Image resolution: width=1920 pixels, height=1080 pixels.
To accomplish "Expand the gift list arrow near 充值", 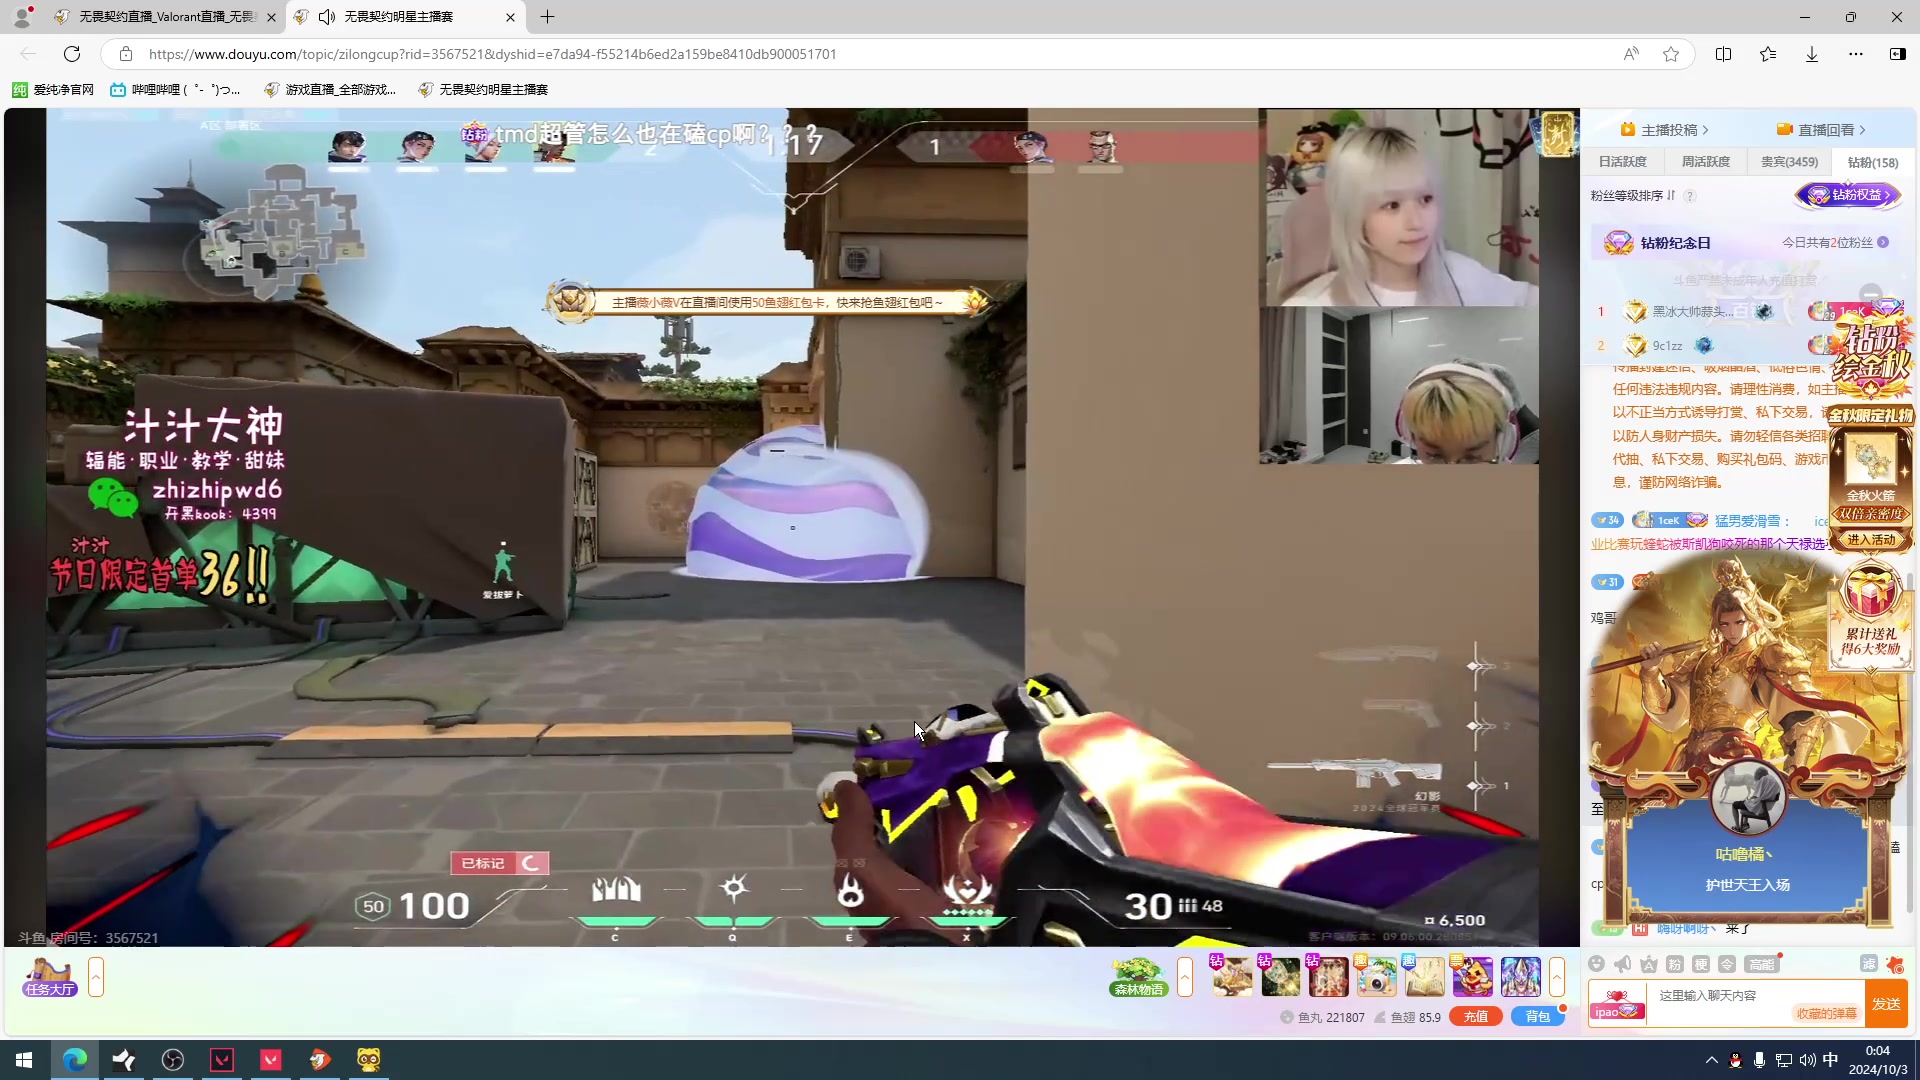I will 1557,977.
